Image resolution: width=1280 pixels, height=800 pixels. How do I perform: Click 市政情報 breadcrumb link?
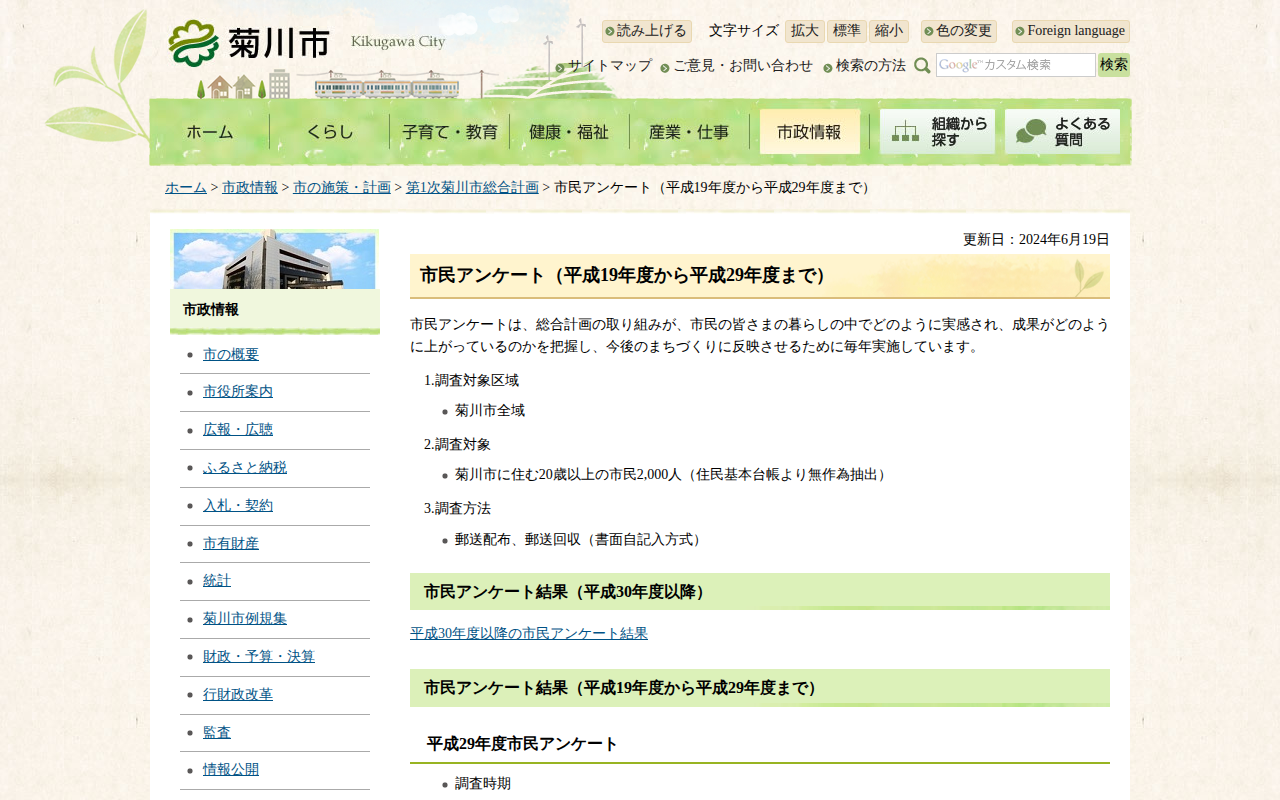250,188
